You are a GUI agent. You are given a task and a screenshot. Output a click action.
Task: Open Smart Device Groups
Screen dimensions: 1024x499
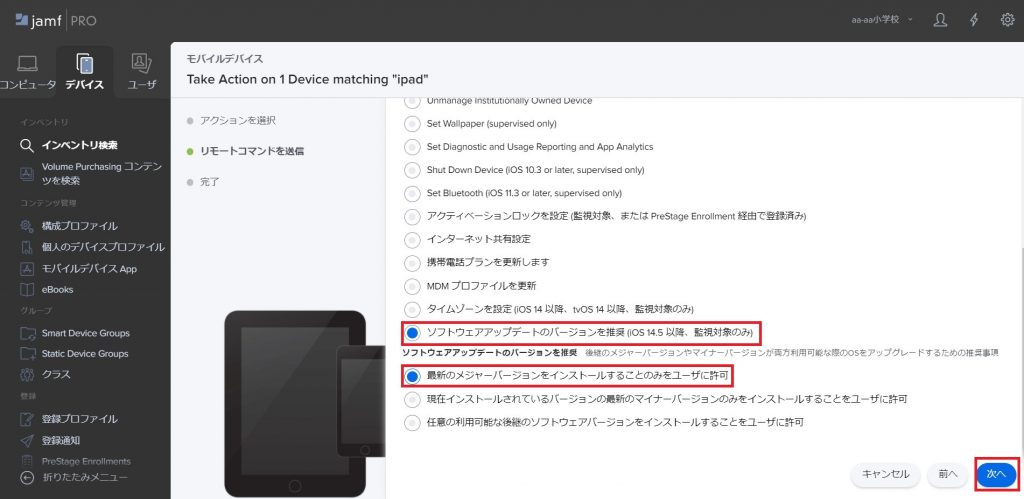click(86, 333)
